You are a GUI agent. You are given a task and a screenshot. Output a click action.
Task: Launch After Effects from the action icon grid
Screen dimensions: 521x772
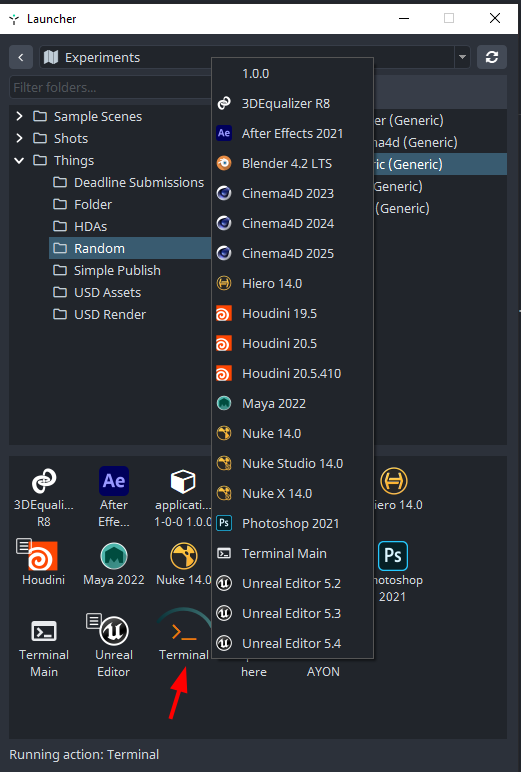click(x=114, y=481)
